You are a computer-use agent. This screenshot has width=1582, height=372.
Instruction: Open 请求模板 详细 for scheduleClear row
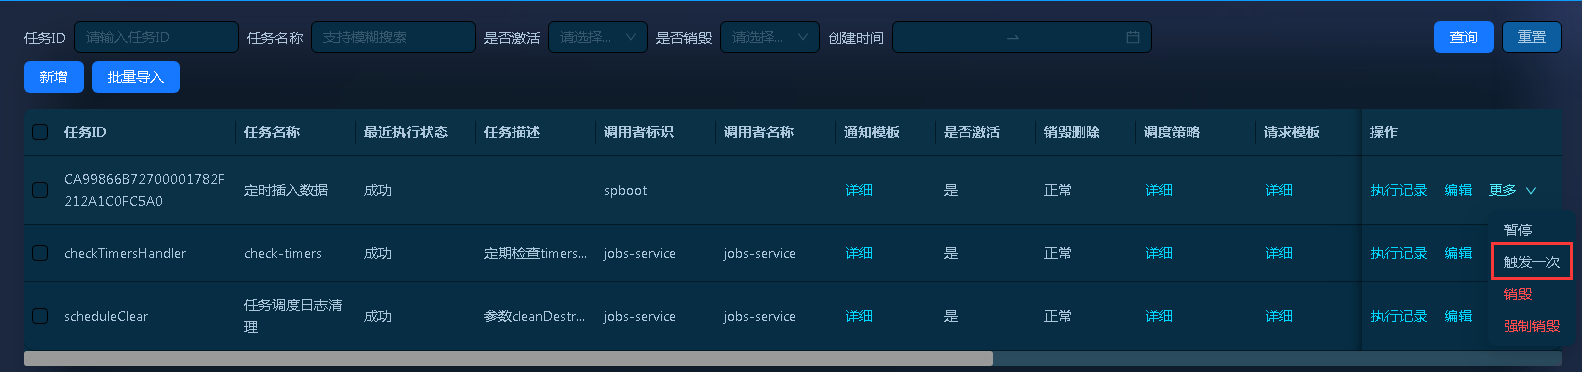(1279, 316)
